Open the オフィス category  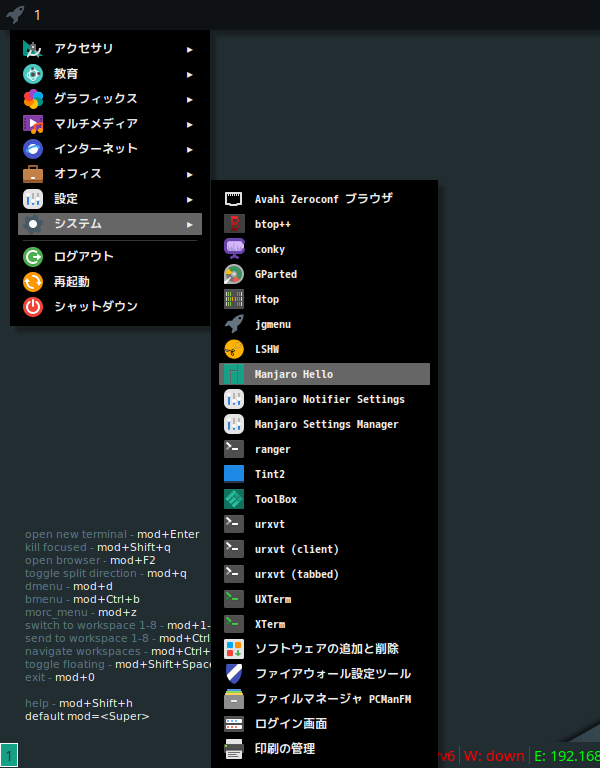coord(110,173)
